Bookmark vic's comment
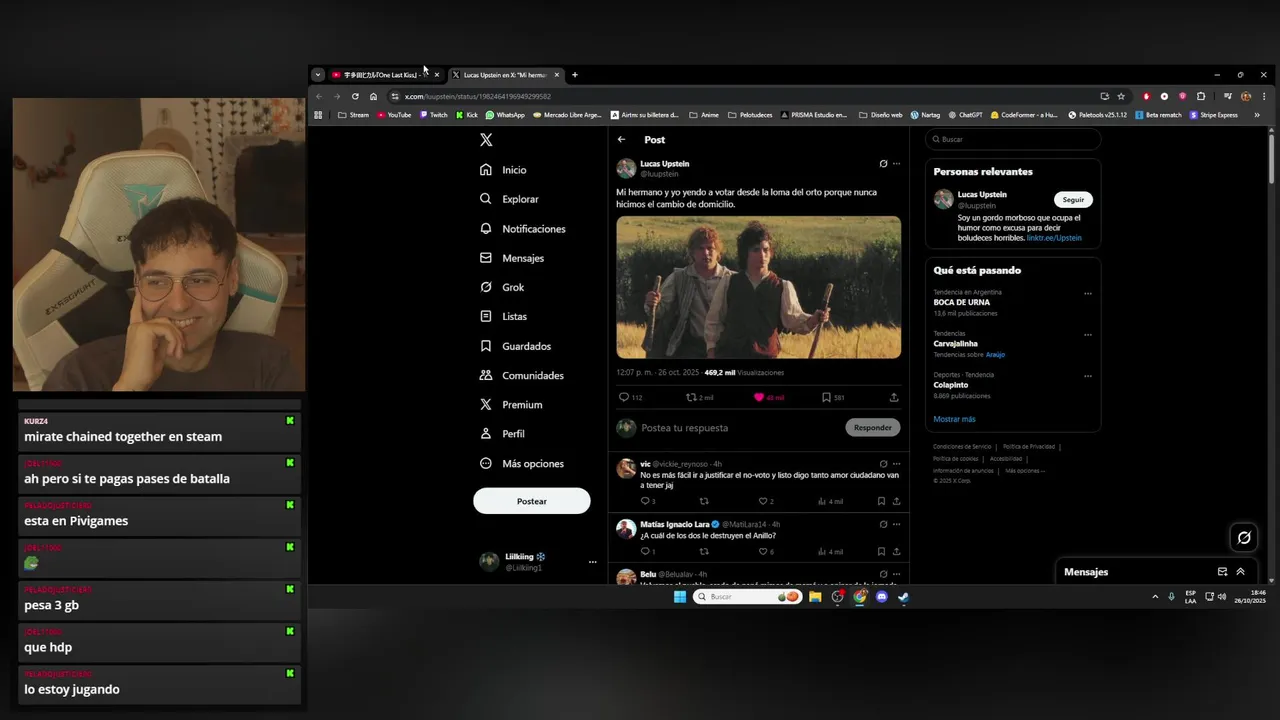Image resolution: width=1280 pixels, height=720 pixels. 881,501
